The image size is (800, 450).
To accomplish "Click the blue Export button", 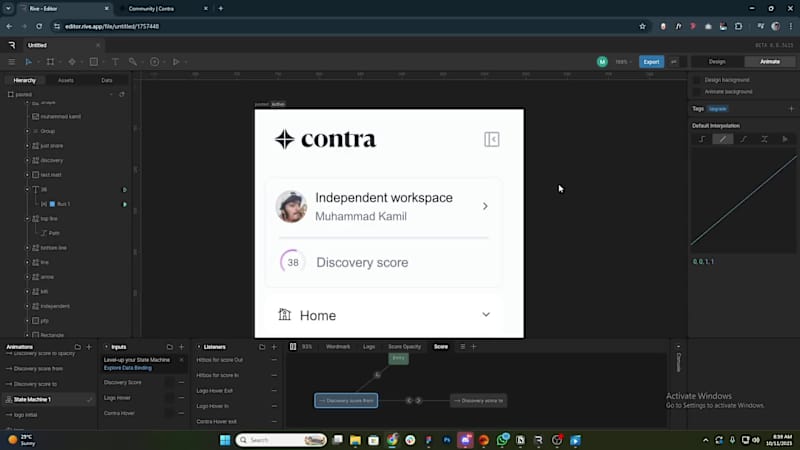I will point(652,62).
